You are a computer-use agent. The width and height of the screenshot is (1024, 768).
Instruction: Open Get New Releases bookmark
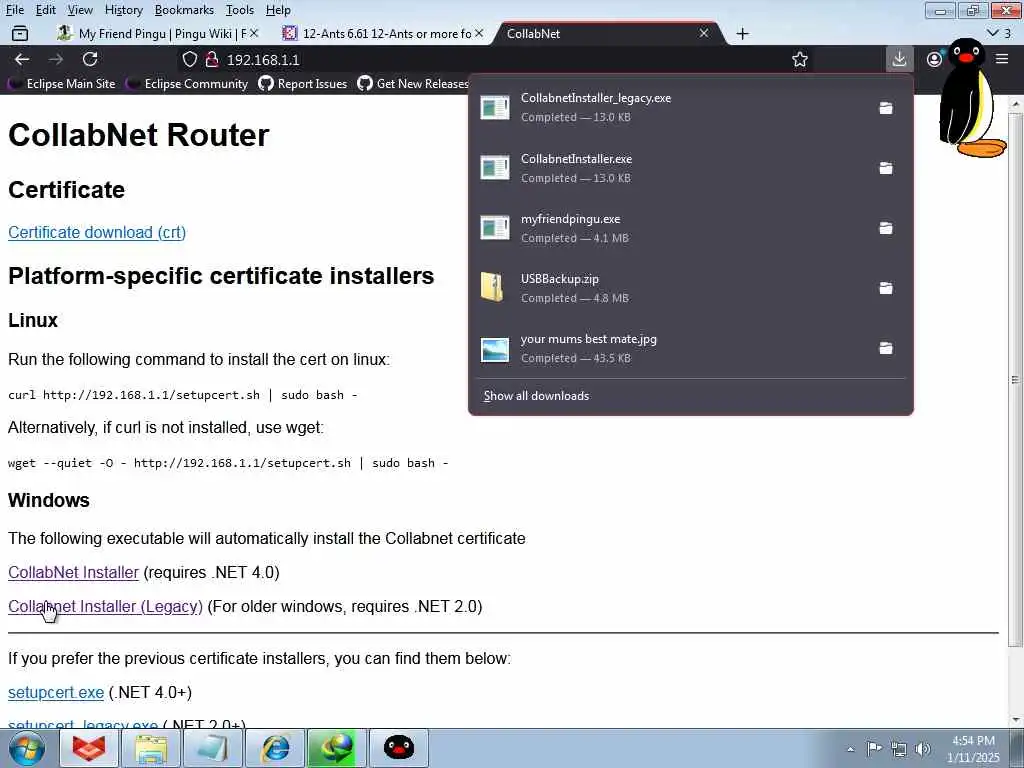[x=413, y=84]
